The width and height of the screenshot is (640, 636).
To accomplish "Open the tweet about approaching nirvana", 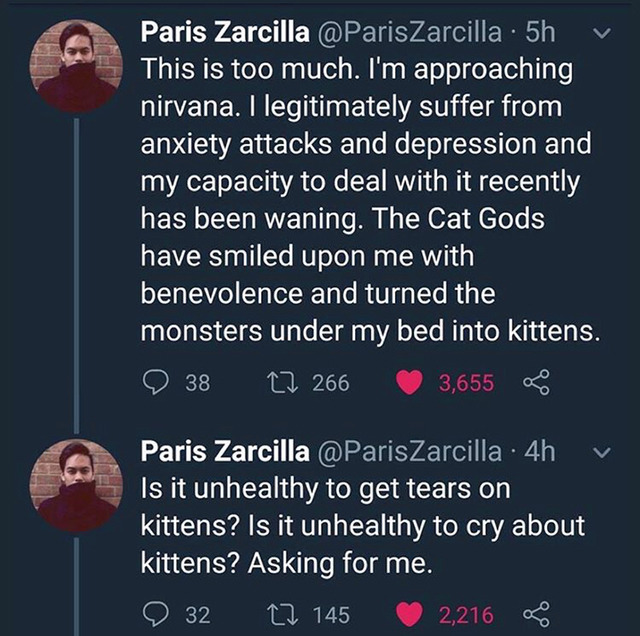I will tap(370, 200).
